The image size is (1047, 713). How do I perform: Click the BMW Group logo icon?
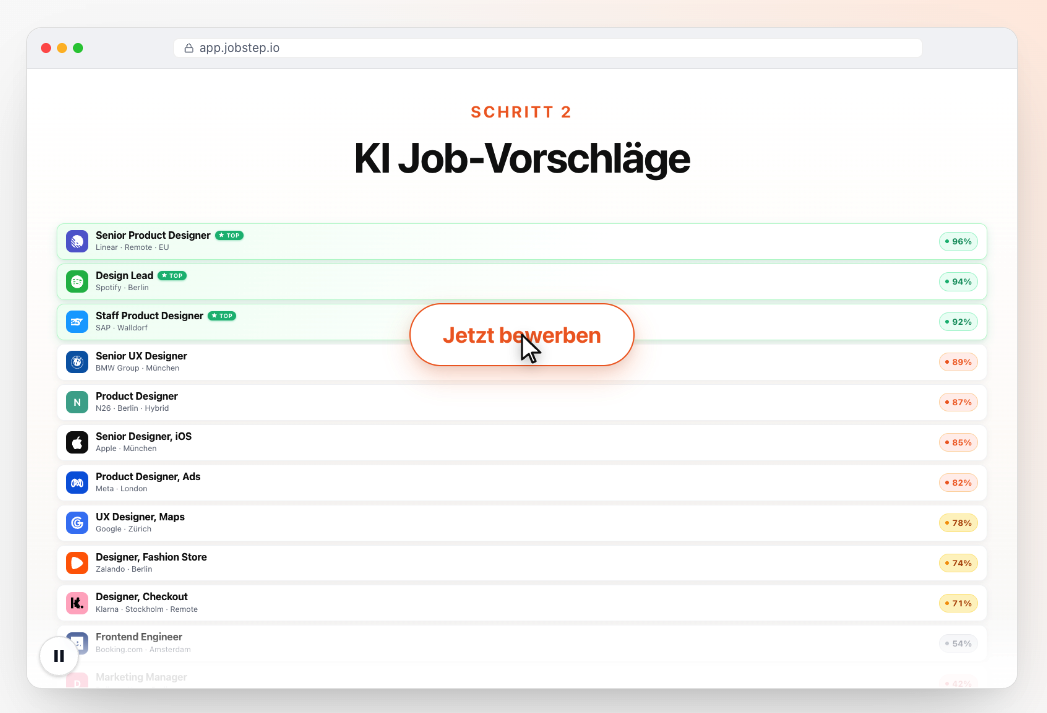click(x=77, y=362)
